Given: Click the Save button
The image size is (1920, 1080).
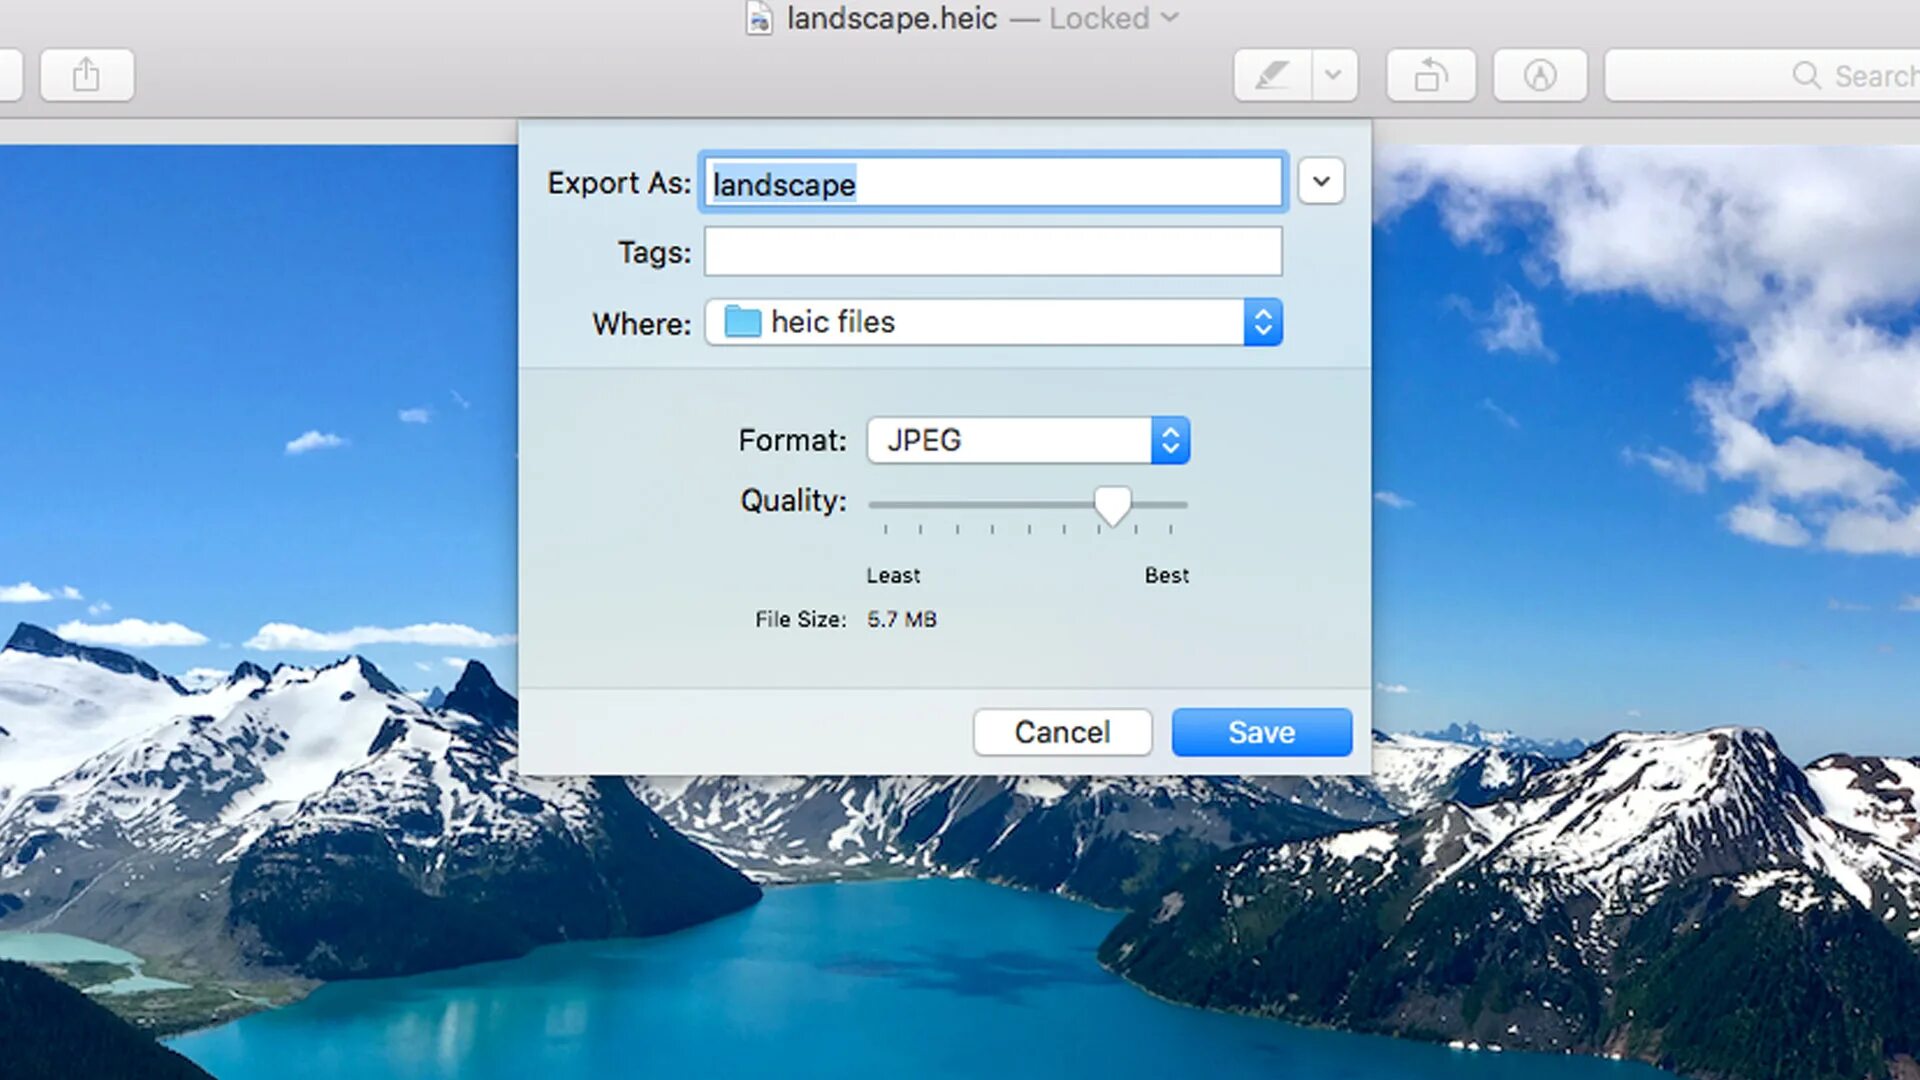Looking at the screenshot, I should point(1261,732).
